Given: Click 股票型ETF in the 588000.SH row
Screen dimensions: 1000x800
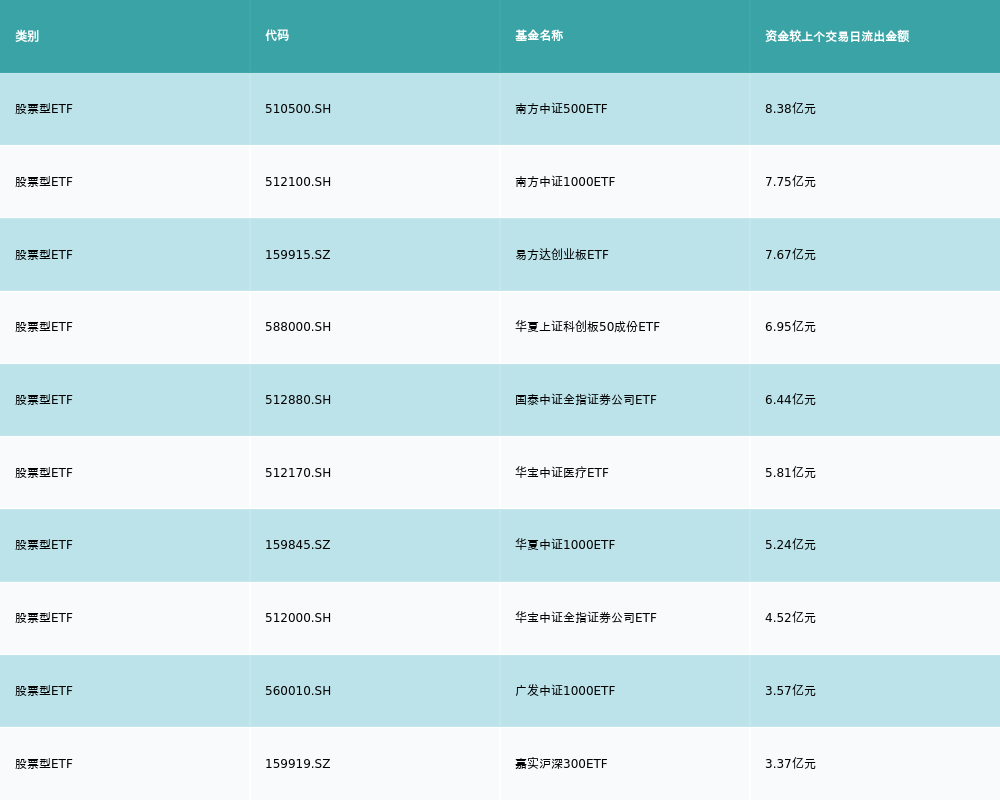Looking at the screenshot, I should point(44,327).
